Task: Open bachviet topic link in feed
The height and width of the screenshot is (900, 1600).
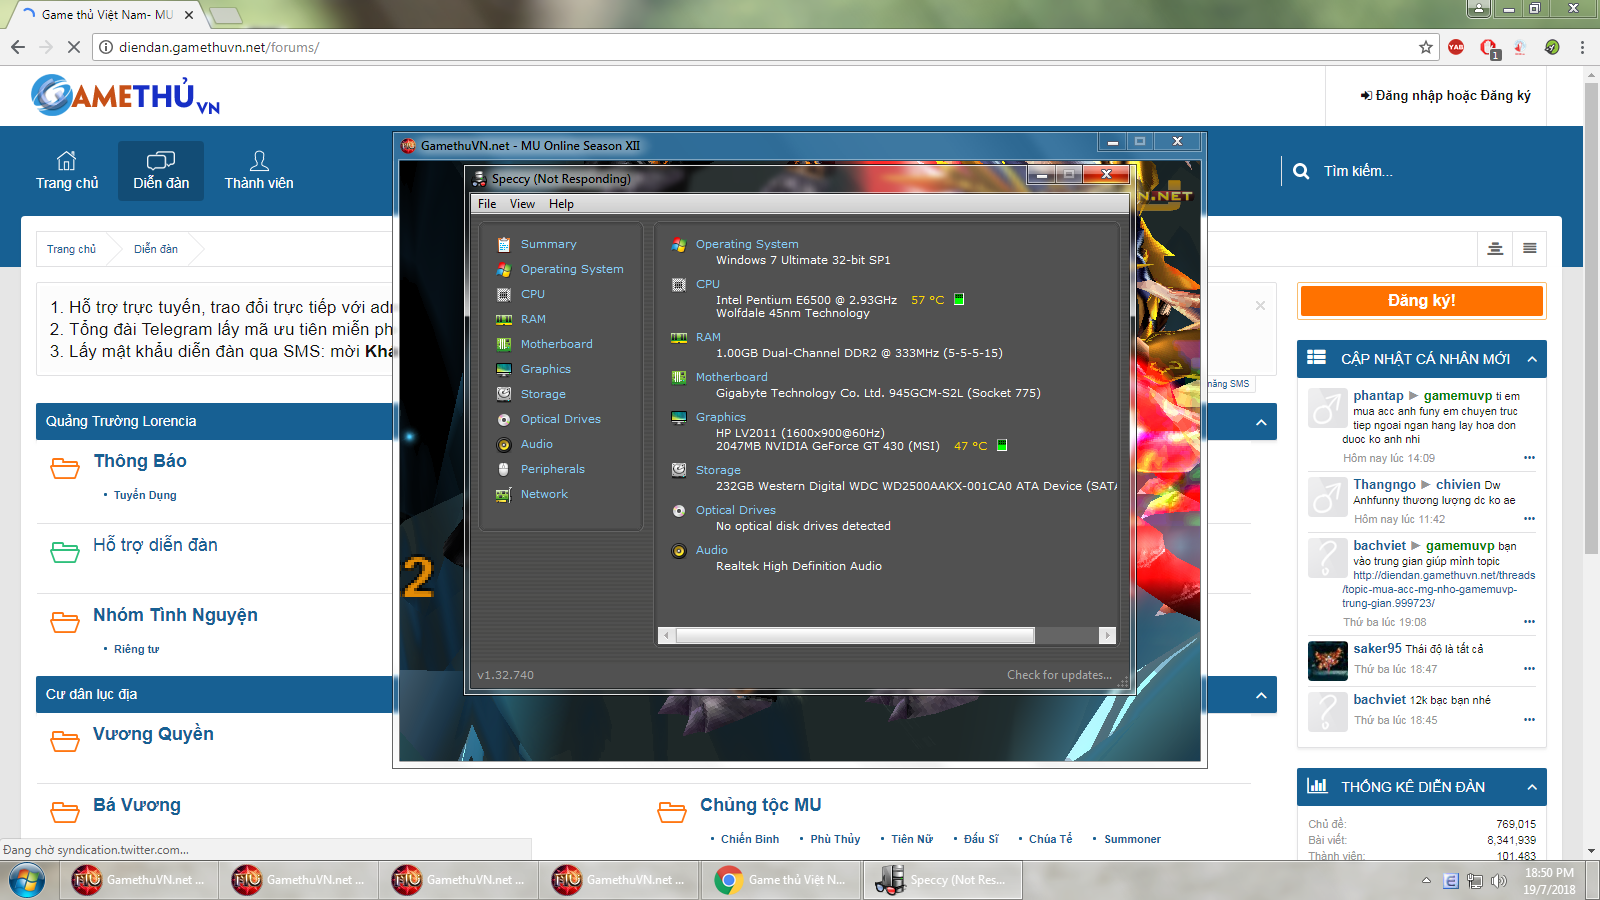Action: pos(1439,590)
